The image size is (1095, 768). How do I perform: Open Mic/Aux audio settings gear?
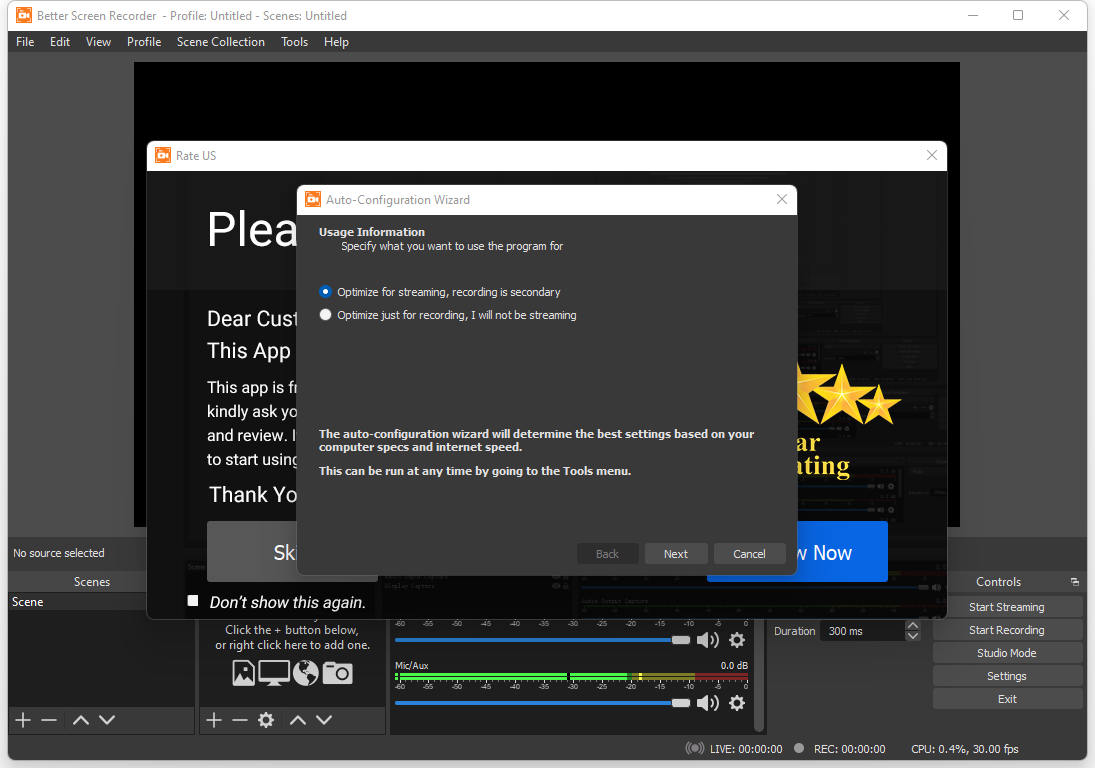pyautogui.click(x=737, y=703)
